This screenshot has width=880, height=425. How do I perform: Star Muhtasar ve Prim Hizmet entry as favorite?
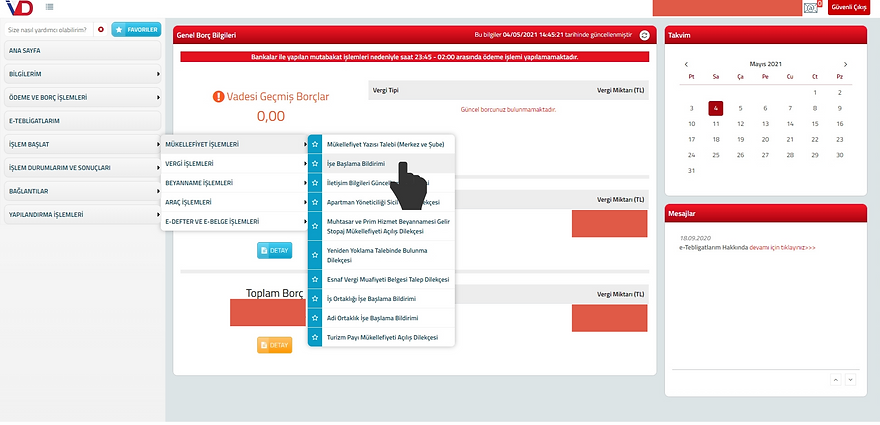315,226
